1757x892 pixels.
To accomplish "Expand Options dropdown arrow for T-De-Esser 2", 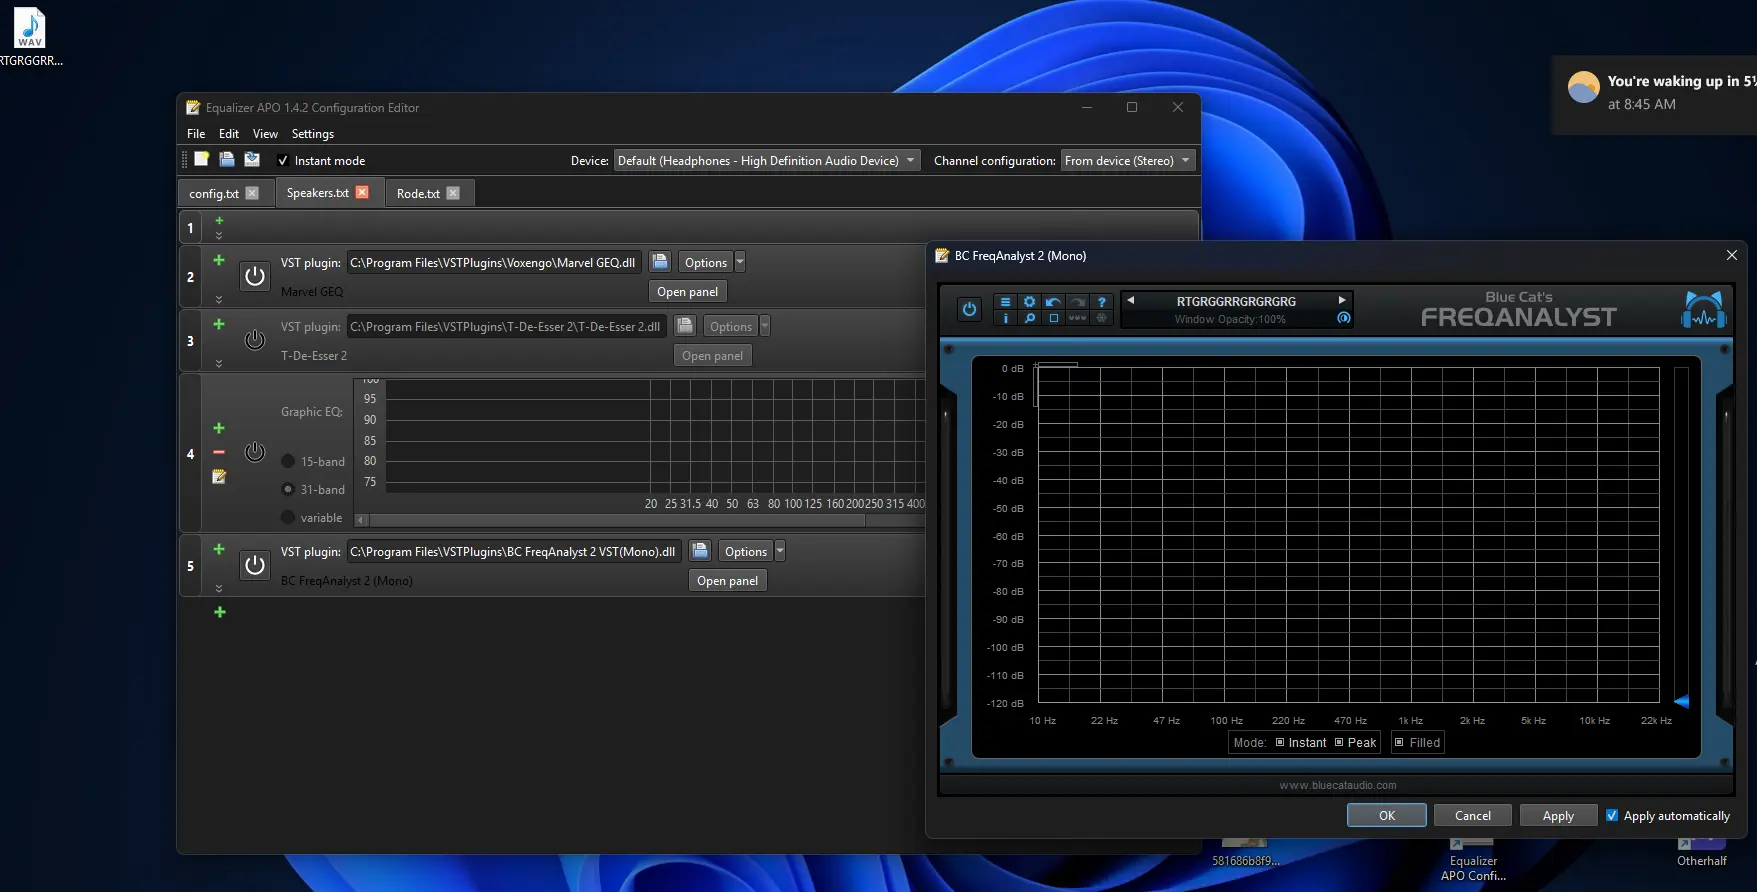I will point(765,326).
